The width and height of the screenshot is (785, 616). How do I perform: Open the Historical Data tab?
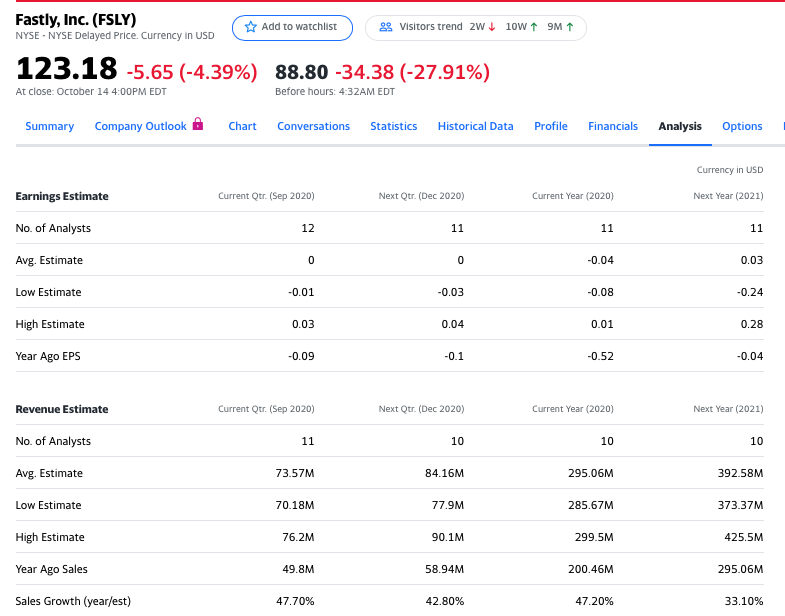point(476,126)
